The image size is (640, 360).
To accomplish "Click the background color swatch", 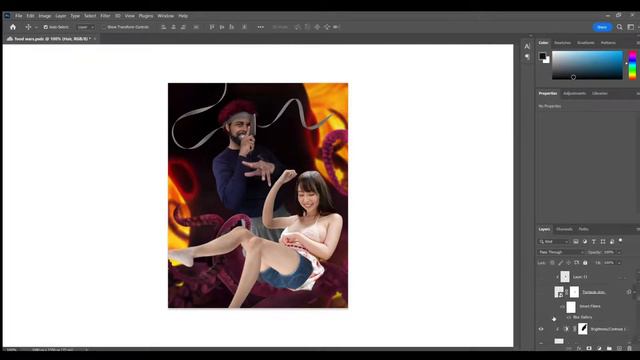I will [547, 60].
